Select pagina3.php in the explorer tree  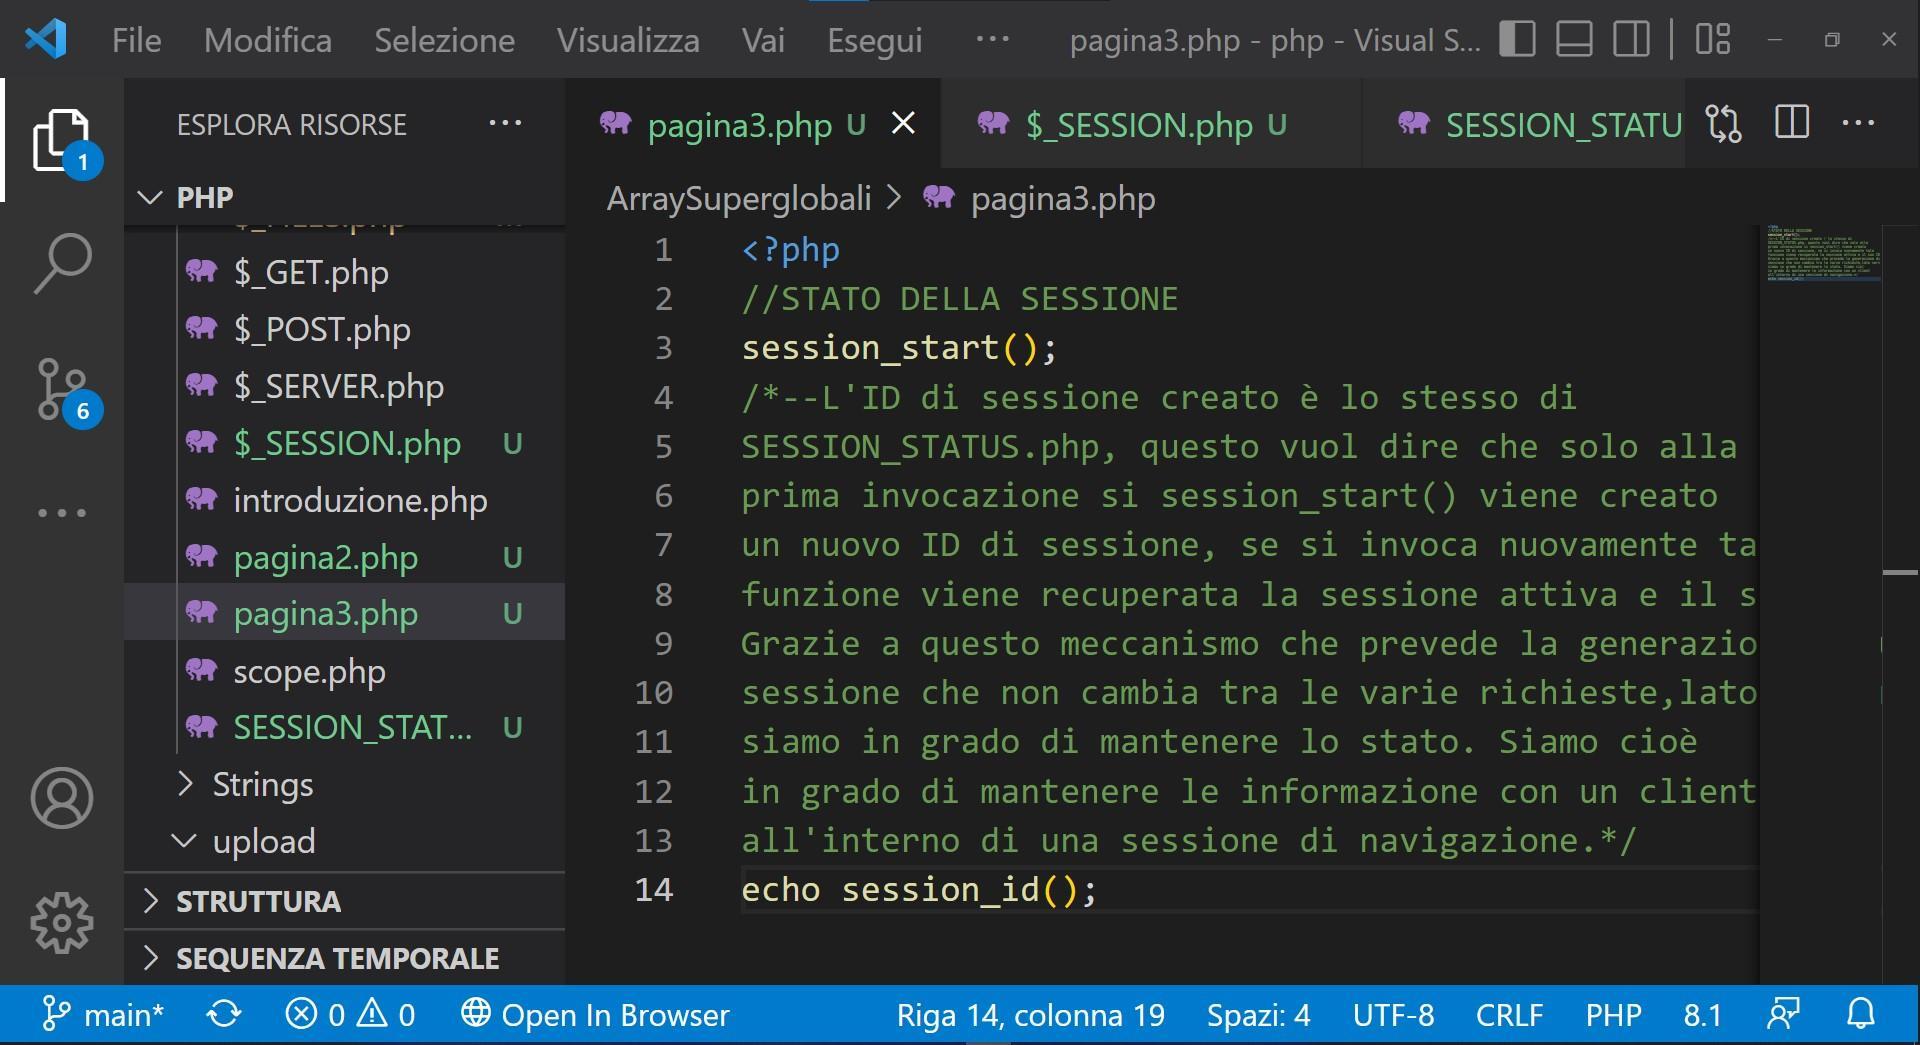coord(344,612)
